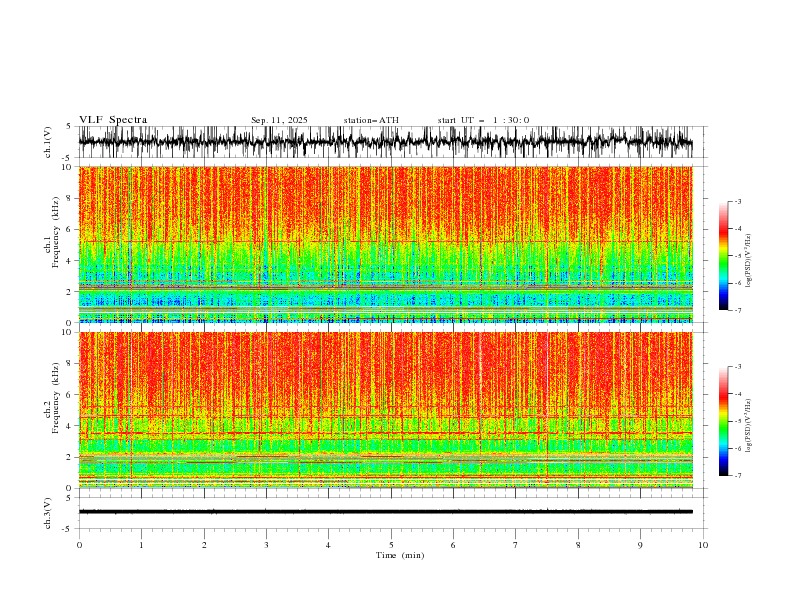Click the ch.2 color bar's "log(PSD)(V²/Hz)" label
This screenshot has width=792, height=612.
[749, 426]
